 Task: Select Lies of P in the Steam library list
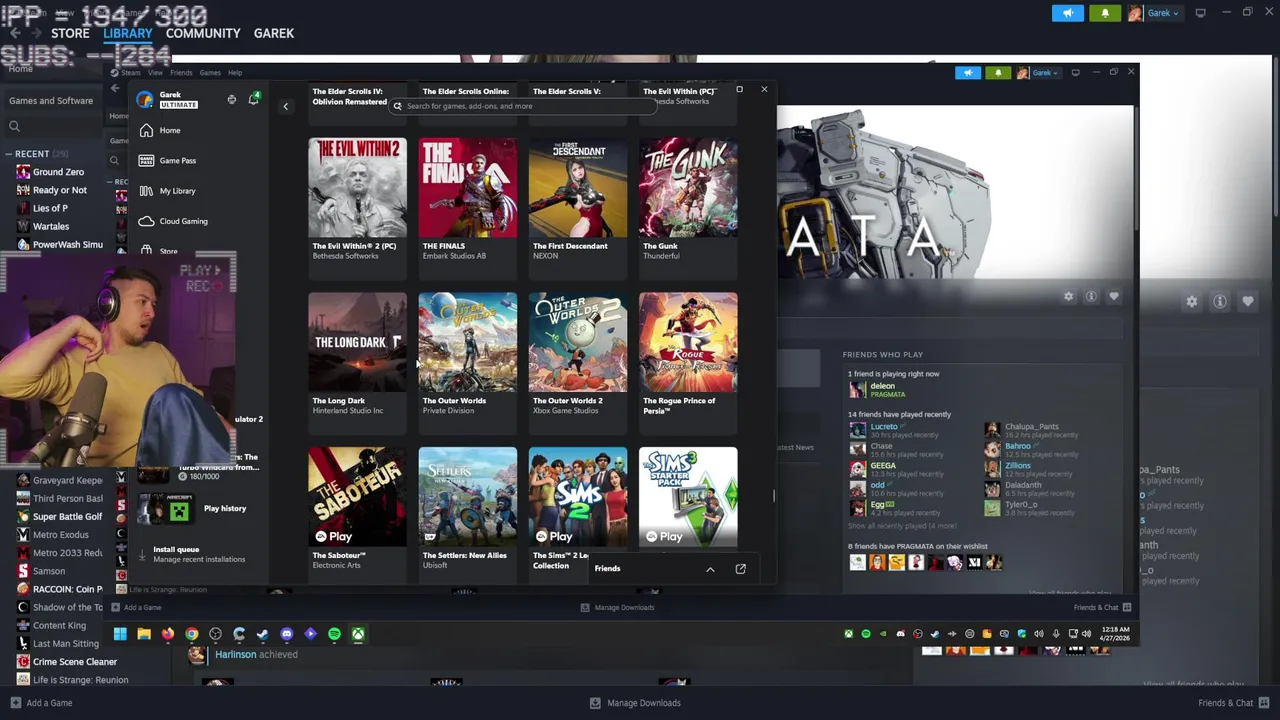pyautogui.click(x=50, y=208)
